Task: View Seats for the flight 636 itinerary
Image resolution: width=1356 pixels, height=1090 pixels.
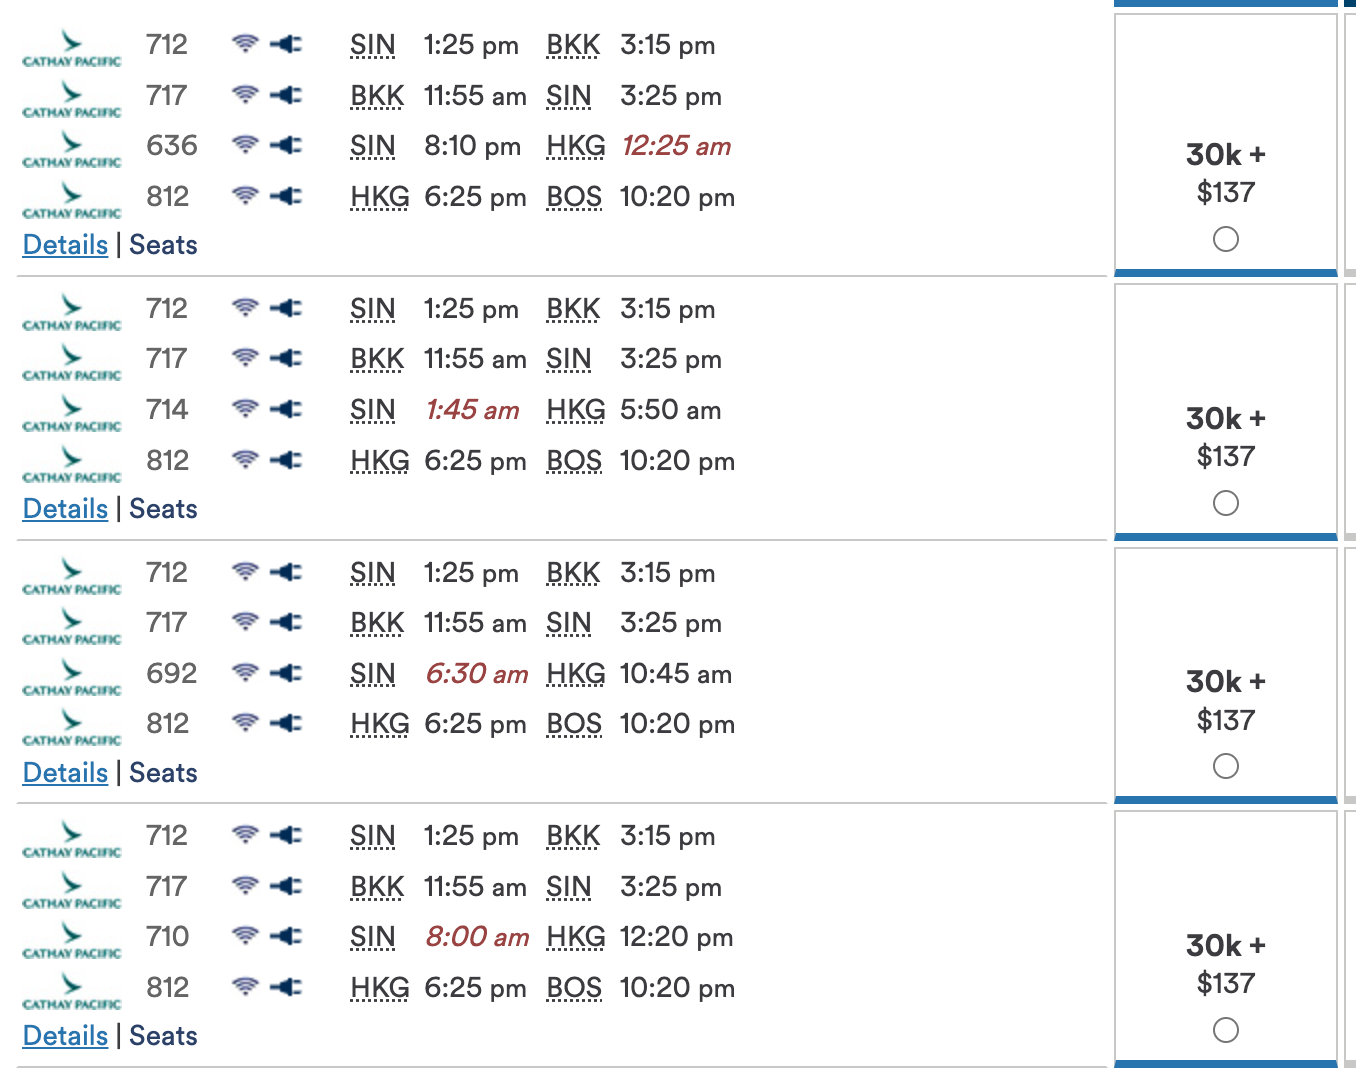Action: point(163,245)
